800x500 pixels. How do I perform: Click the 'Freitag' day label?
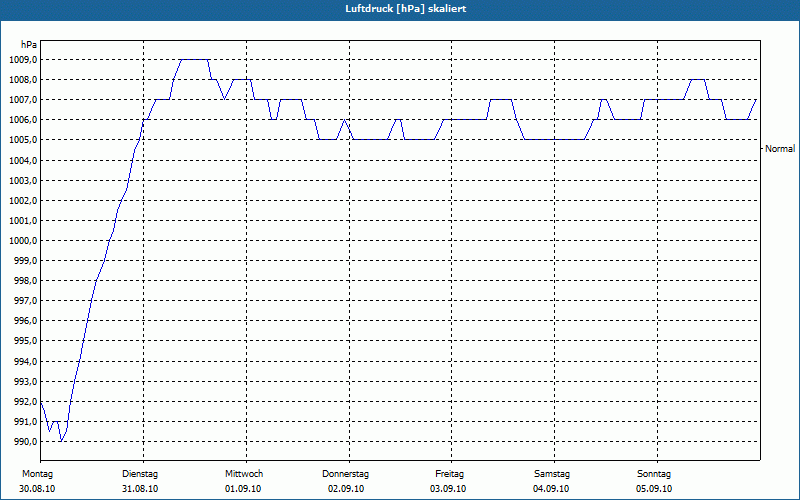tap(449, 474)
